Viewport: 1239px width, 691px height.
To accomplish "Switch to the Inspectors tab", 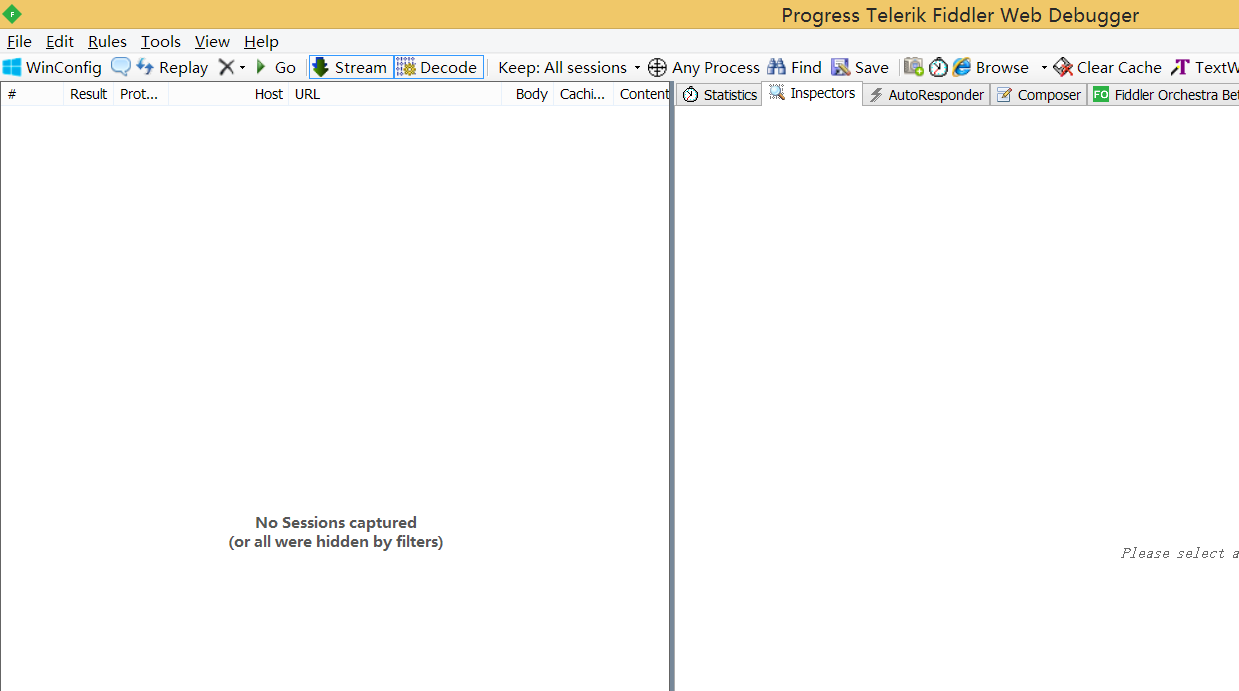I will coord(812,93).
